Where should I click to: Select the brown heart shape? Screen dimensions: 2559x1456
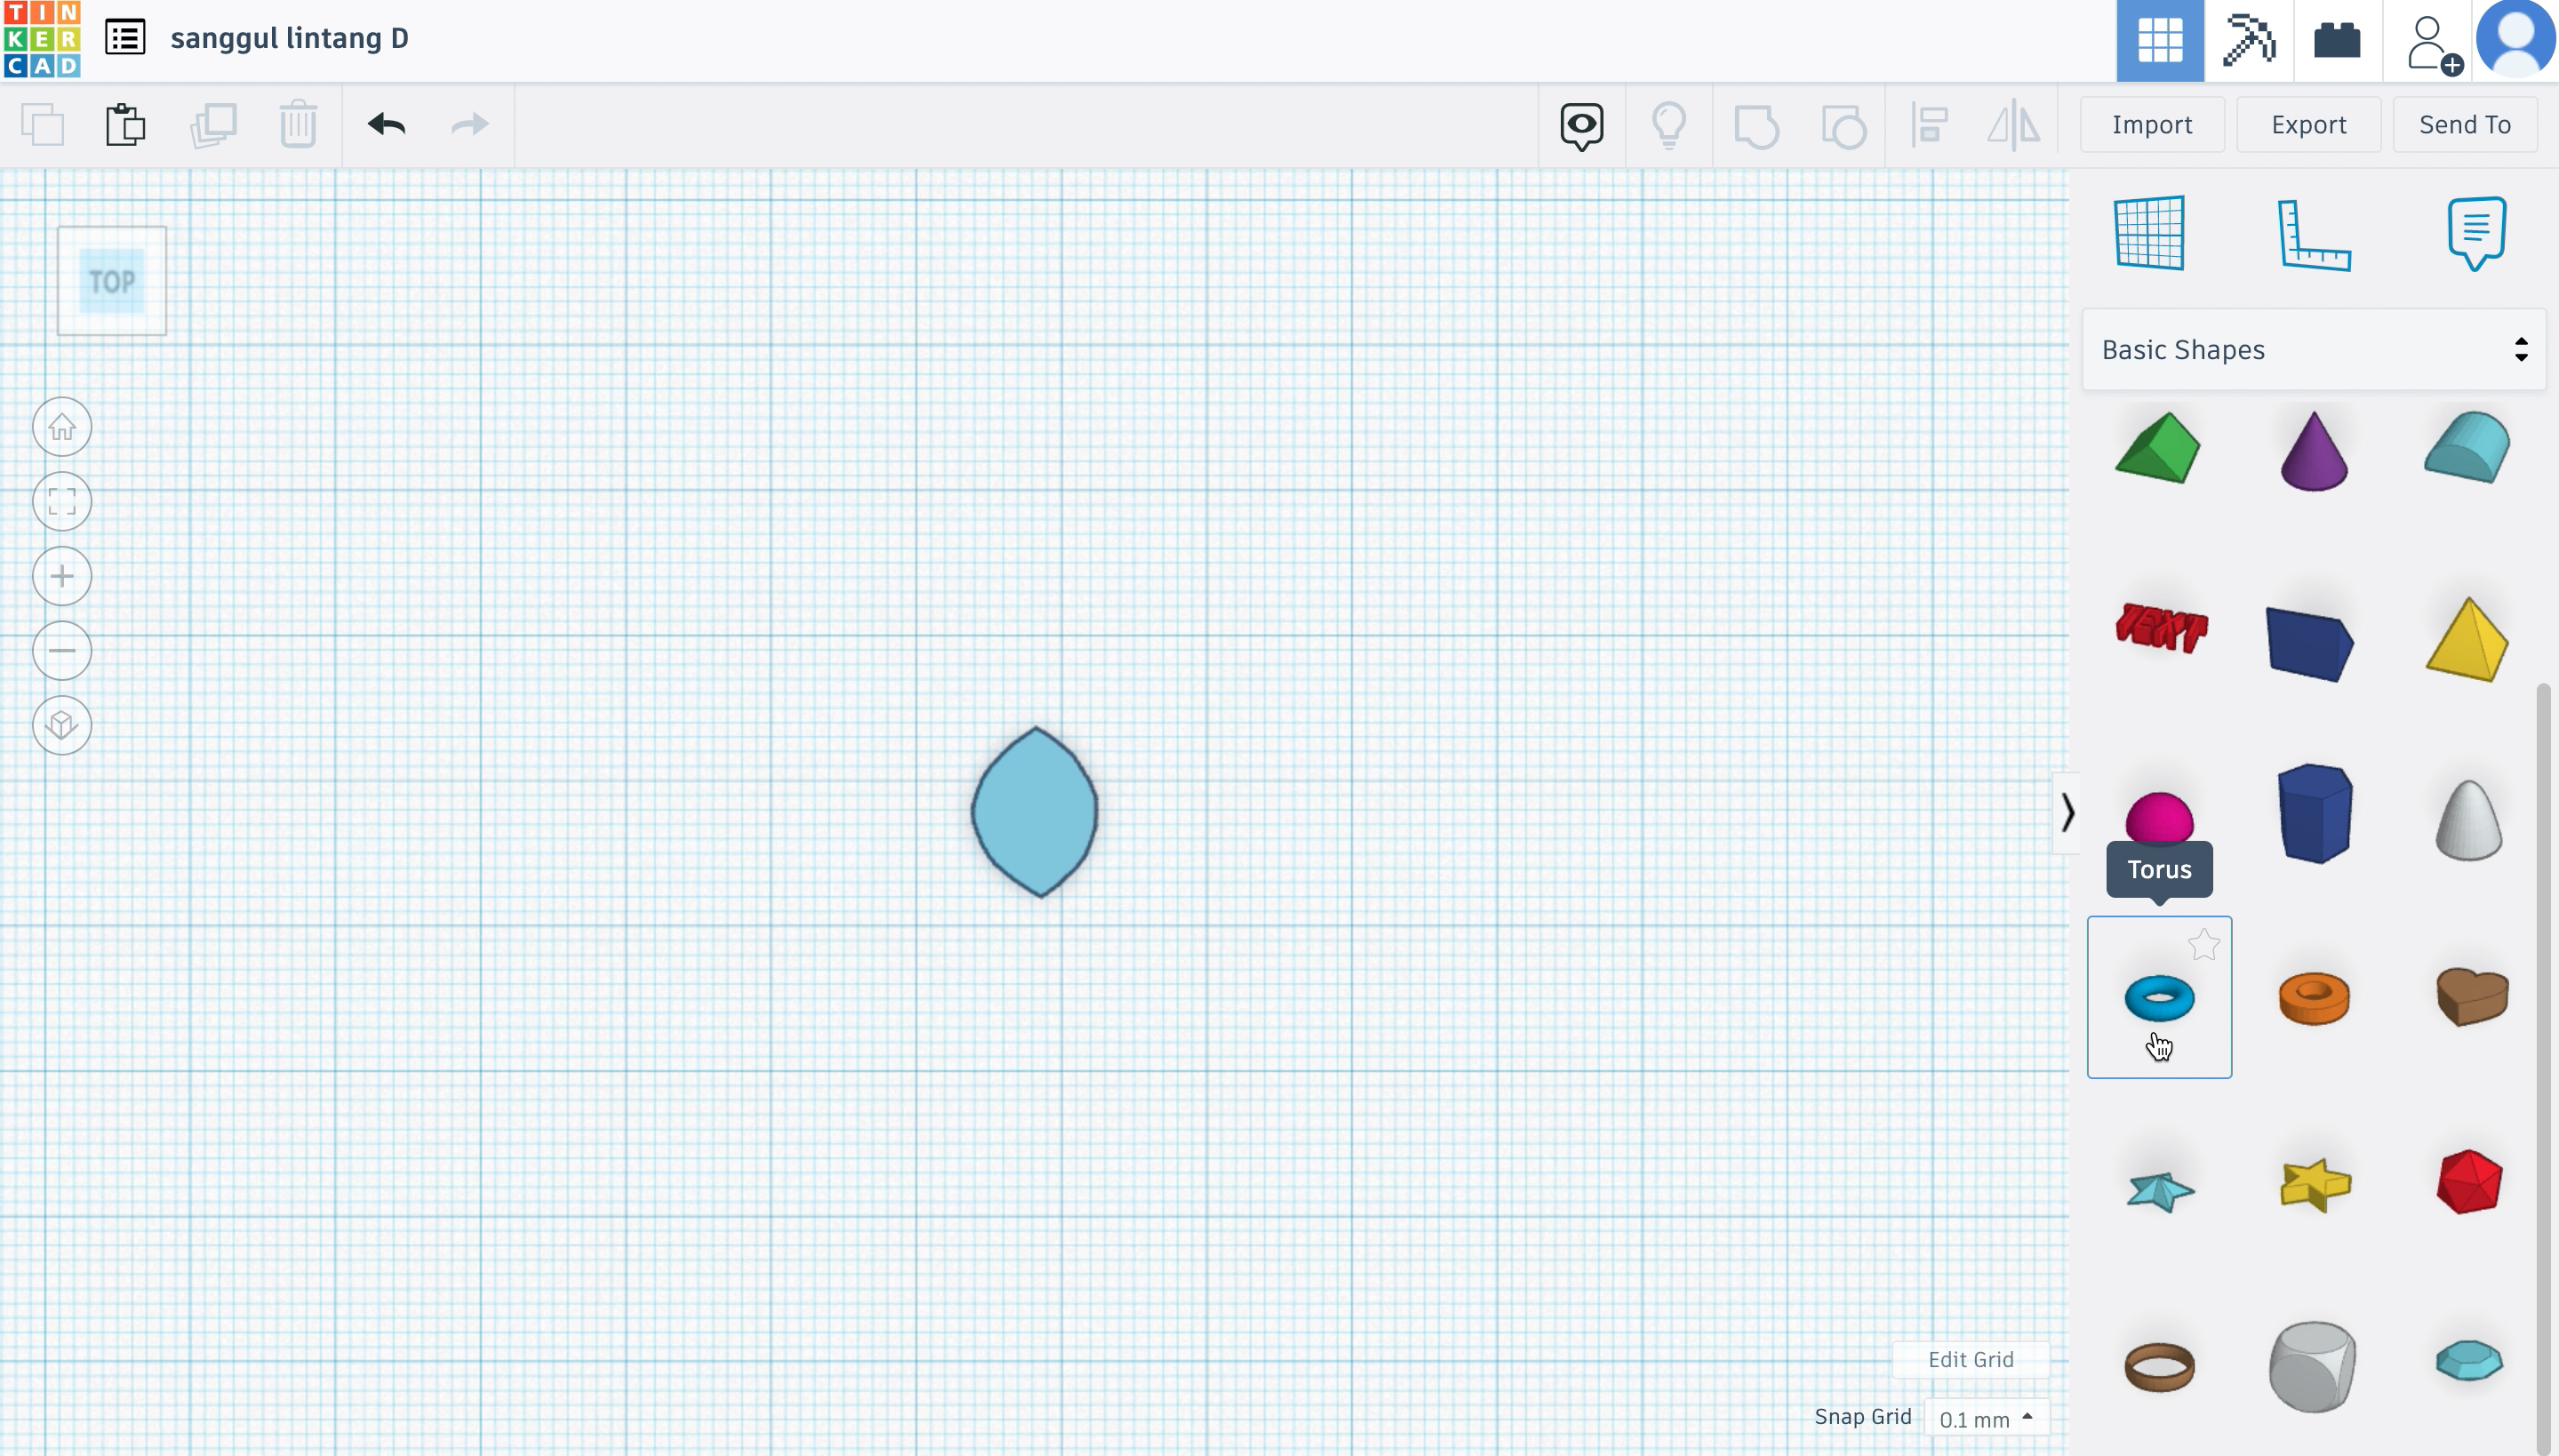[2469, 996]
